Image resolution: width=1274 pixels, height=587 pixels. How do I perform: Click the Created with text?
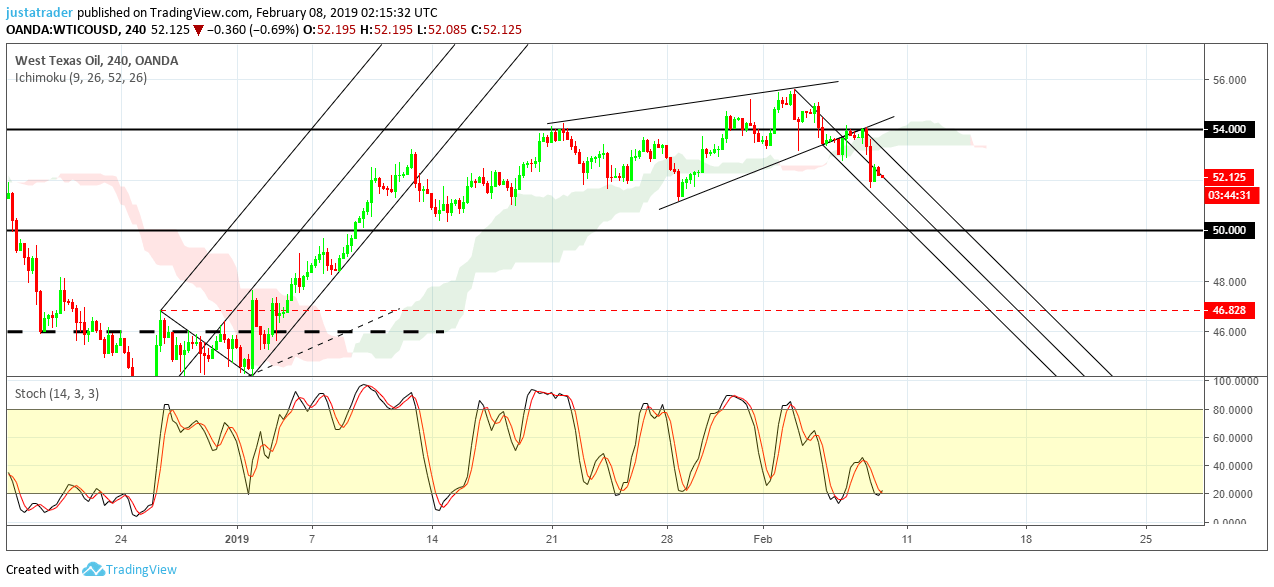click(x=42, y=569)
